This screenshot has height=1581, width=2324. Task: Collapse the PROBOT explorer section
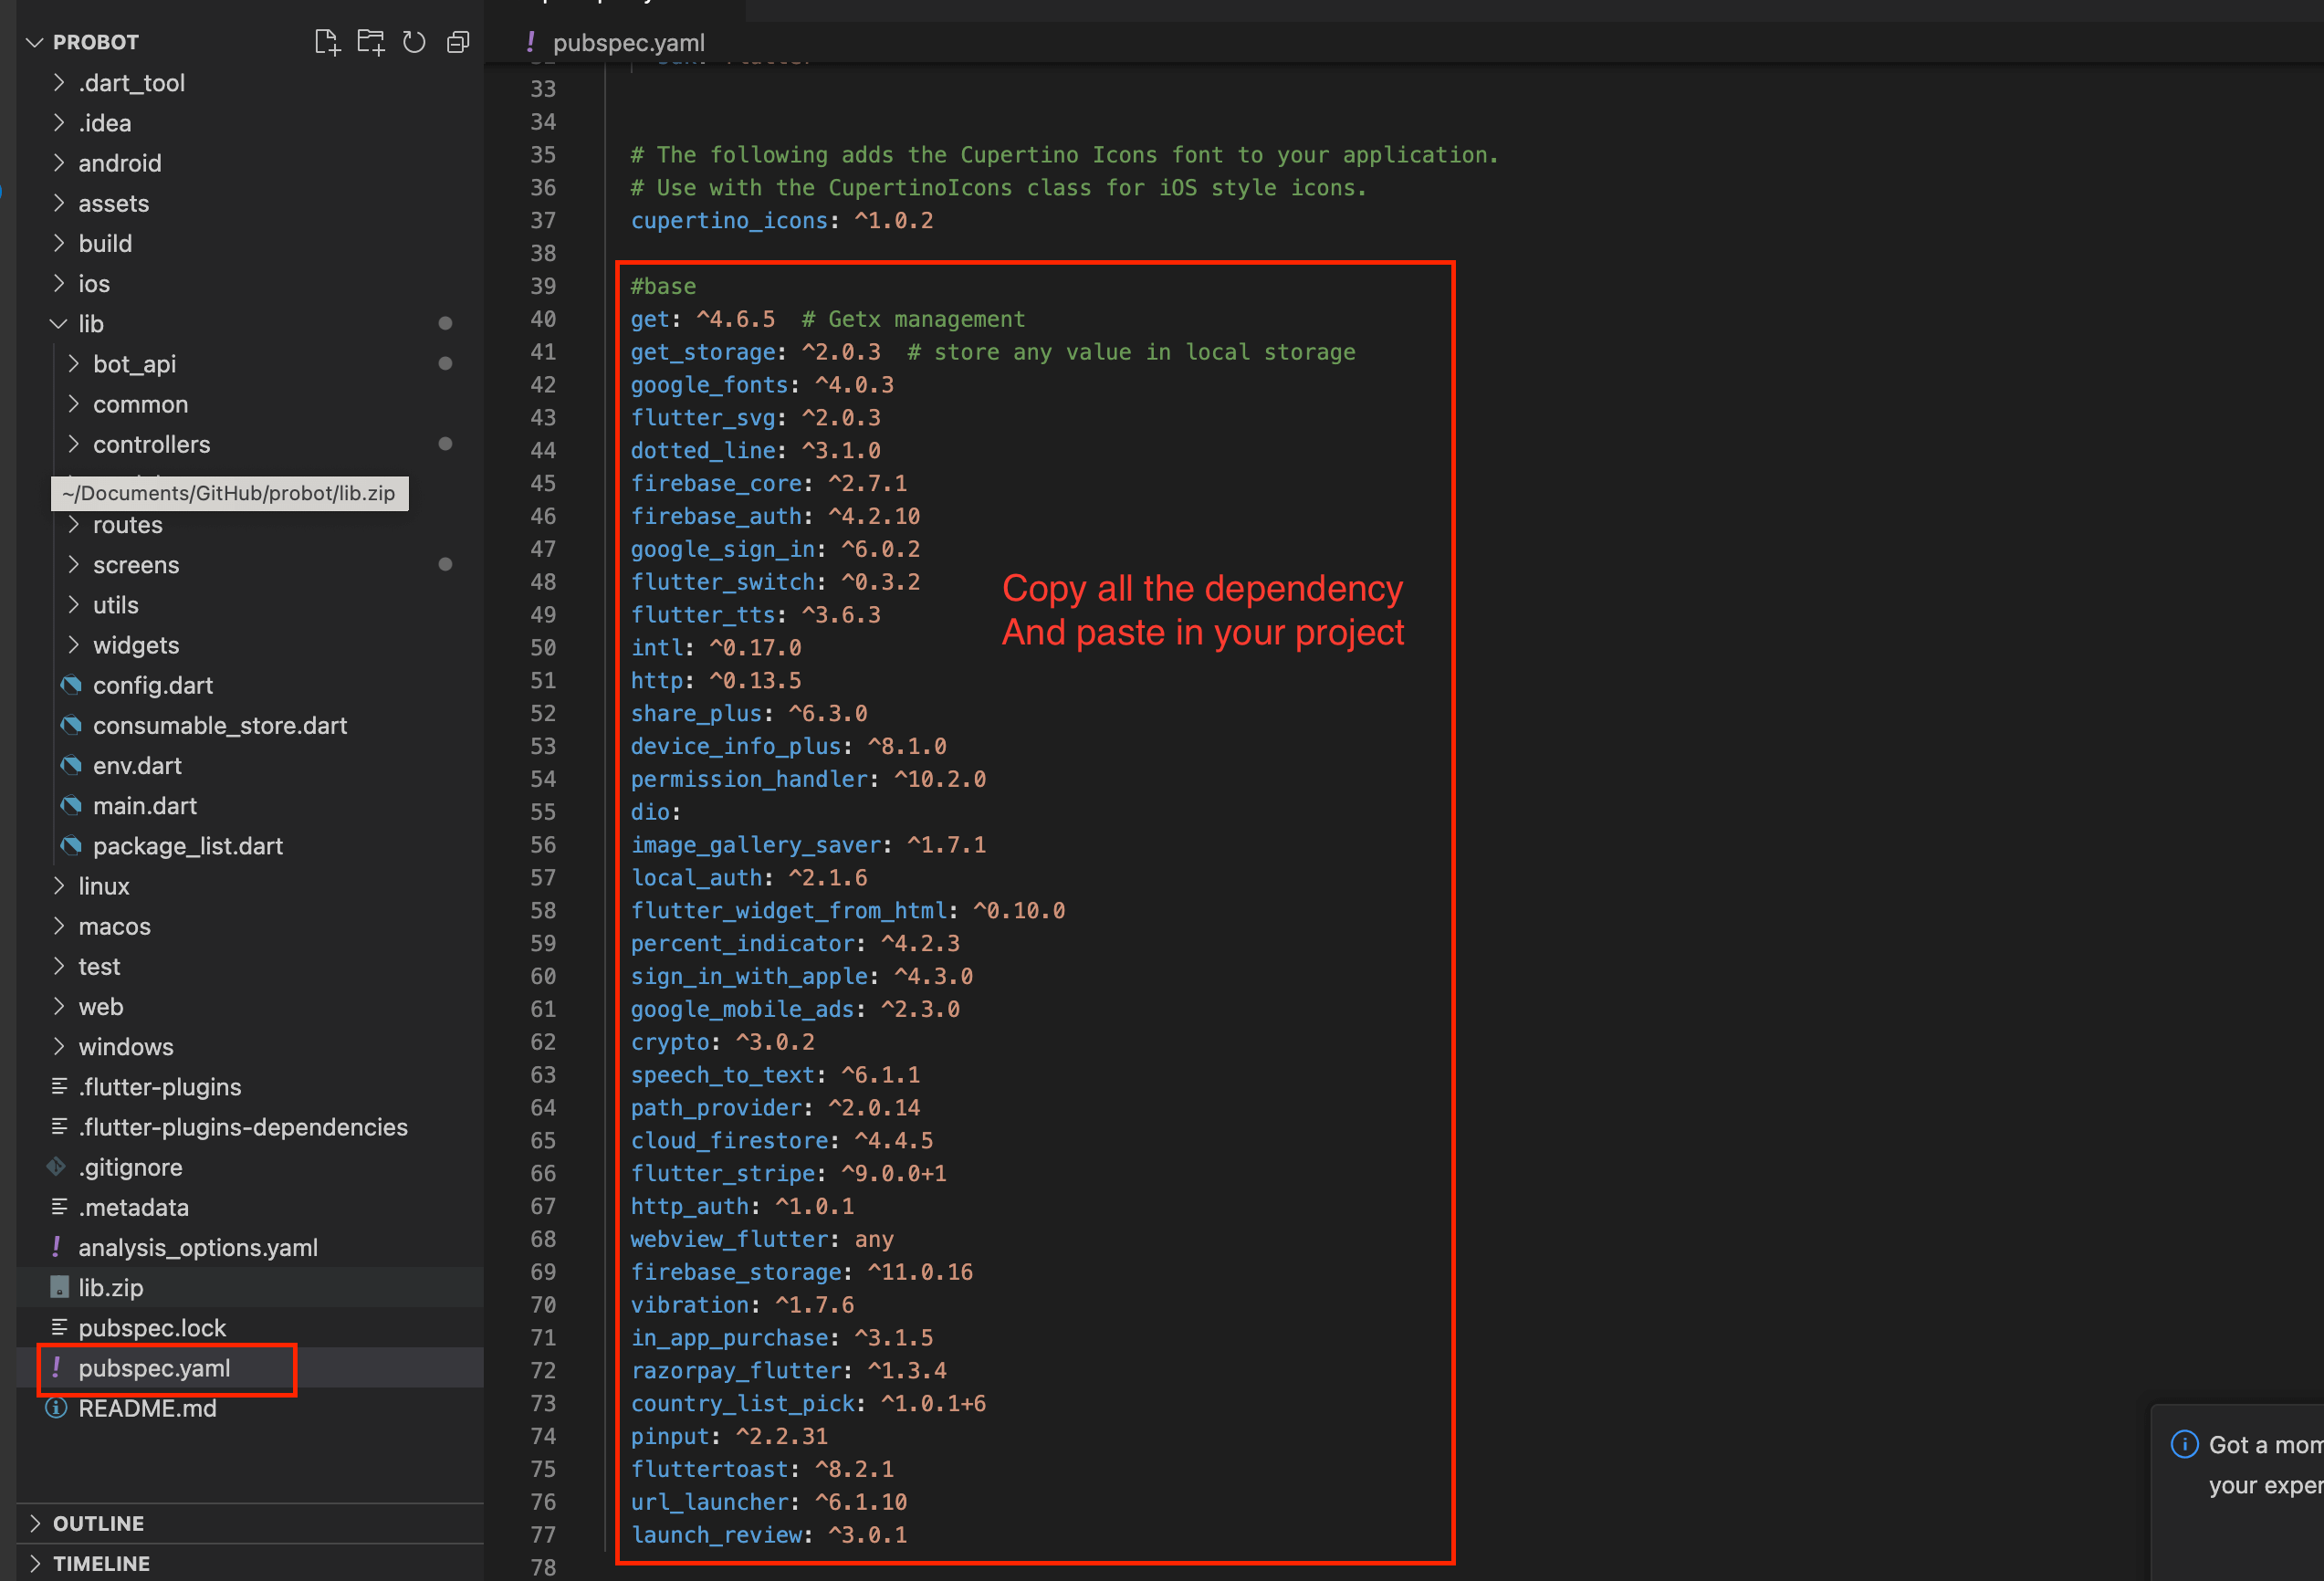[35, 42]
